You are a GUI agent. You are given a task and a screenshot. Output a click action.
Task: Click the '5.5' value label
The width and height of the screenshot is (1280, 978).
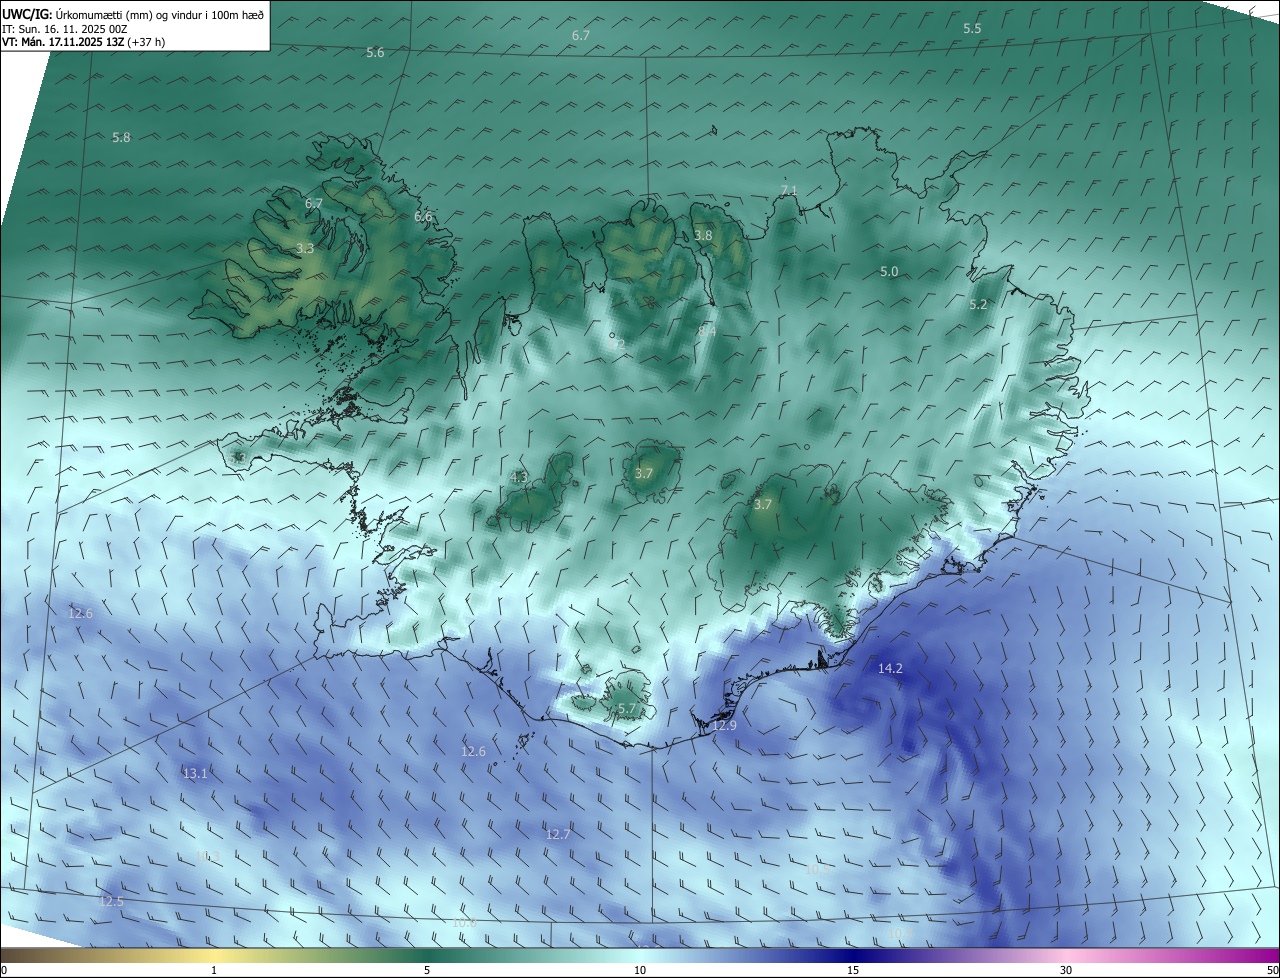(972, 28)
